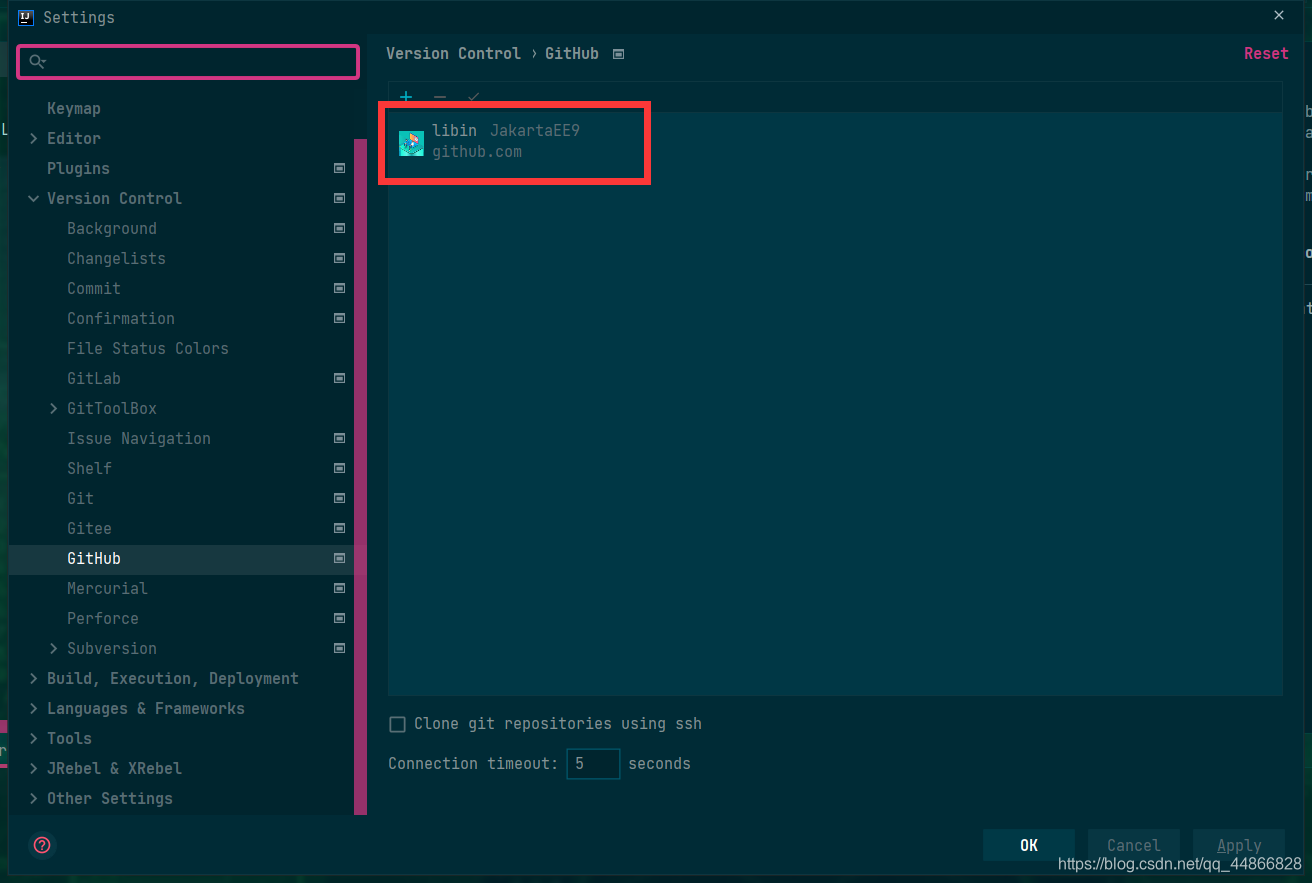Screen dimensions: 1312x883
Task: Click the OK button
Action: [1028, 845]
